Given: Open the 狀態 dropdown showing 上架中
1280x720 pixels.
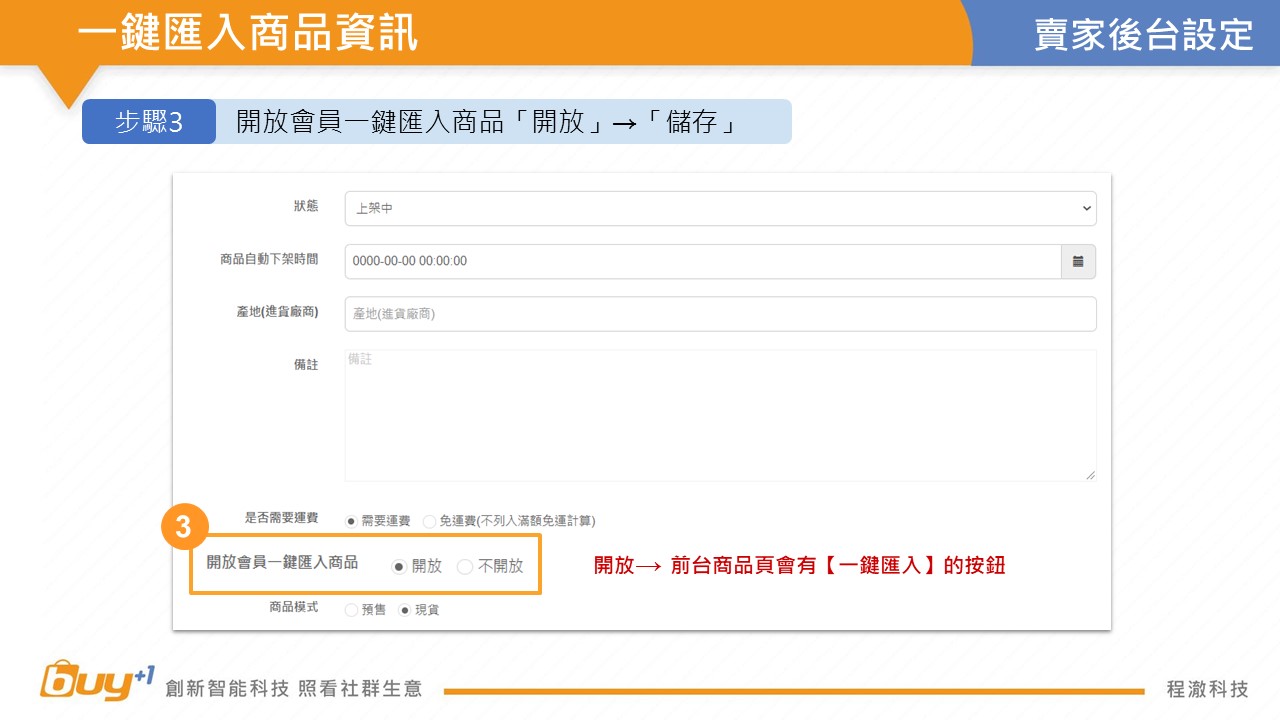Looking at the screenshot, I should pyautogui.click(x=720, y=209).
